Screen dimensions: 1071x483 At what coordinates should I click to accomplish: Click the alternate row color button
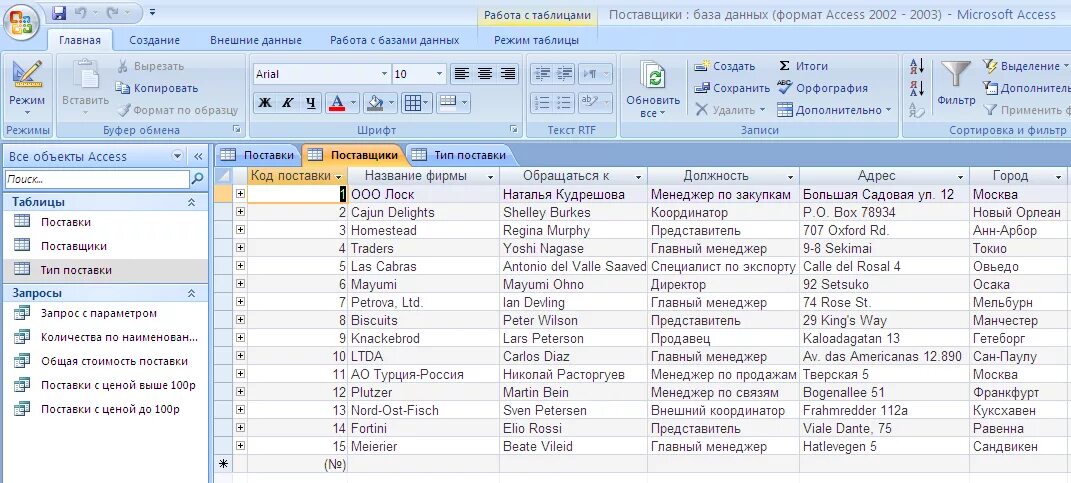[447, 103]
